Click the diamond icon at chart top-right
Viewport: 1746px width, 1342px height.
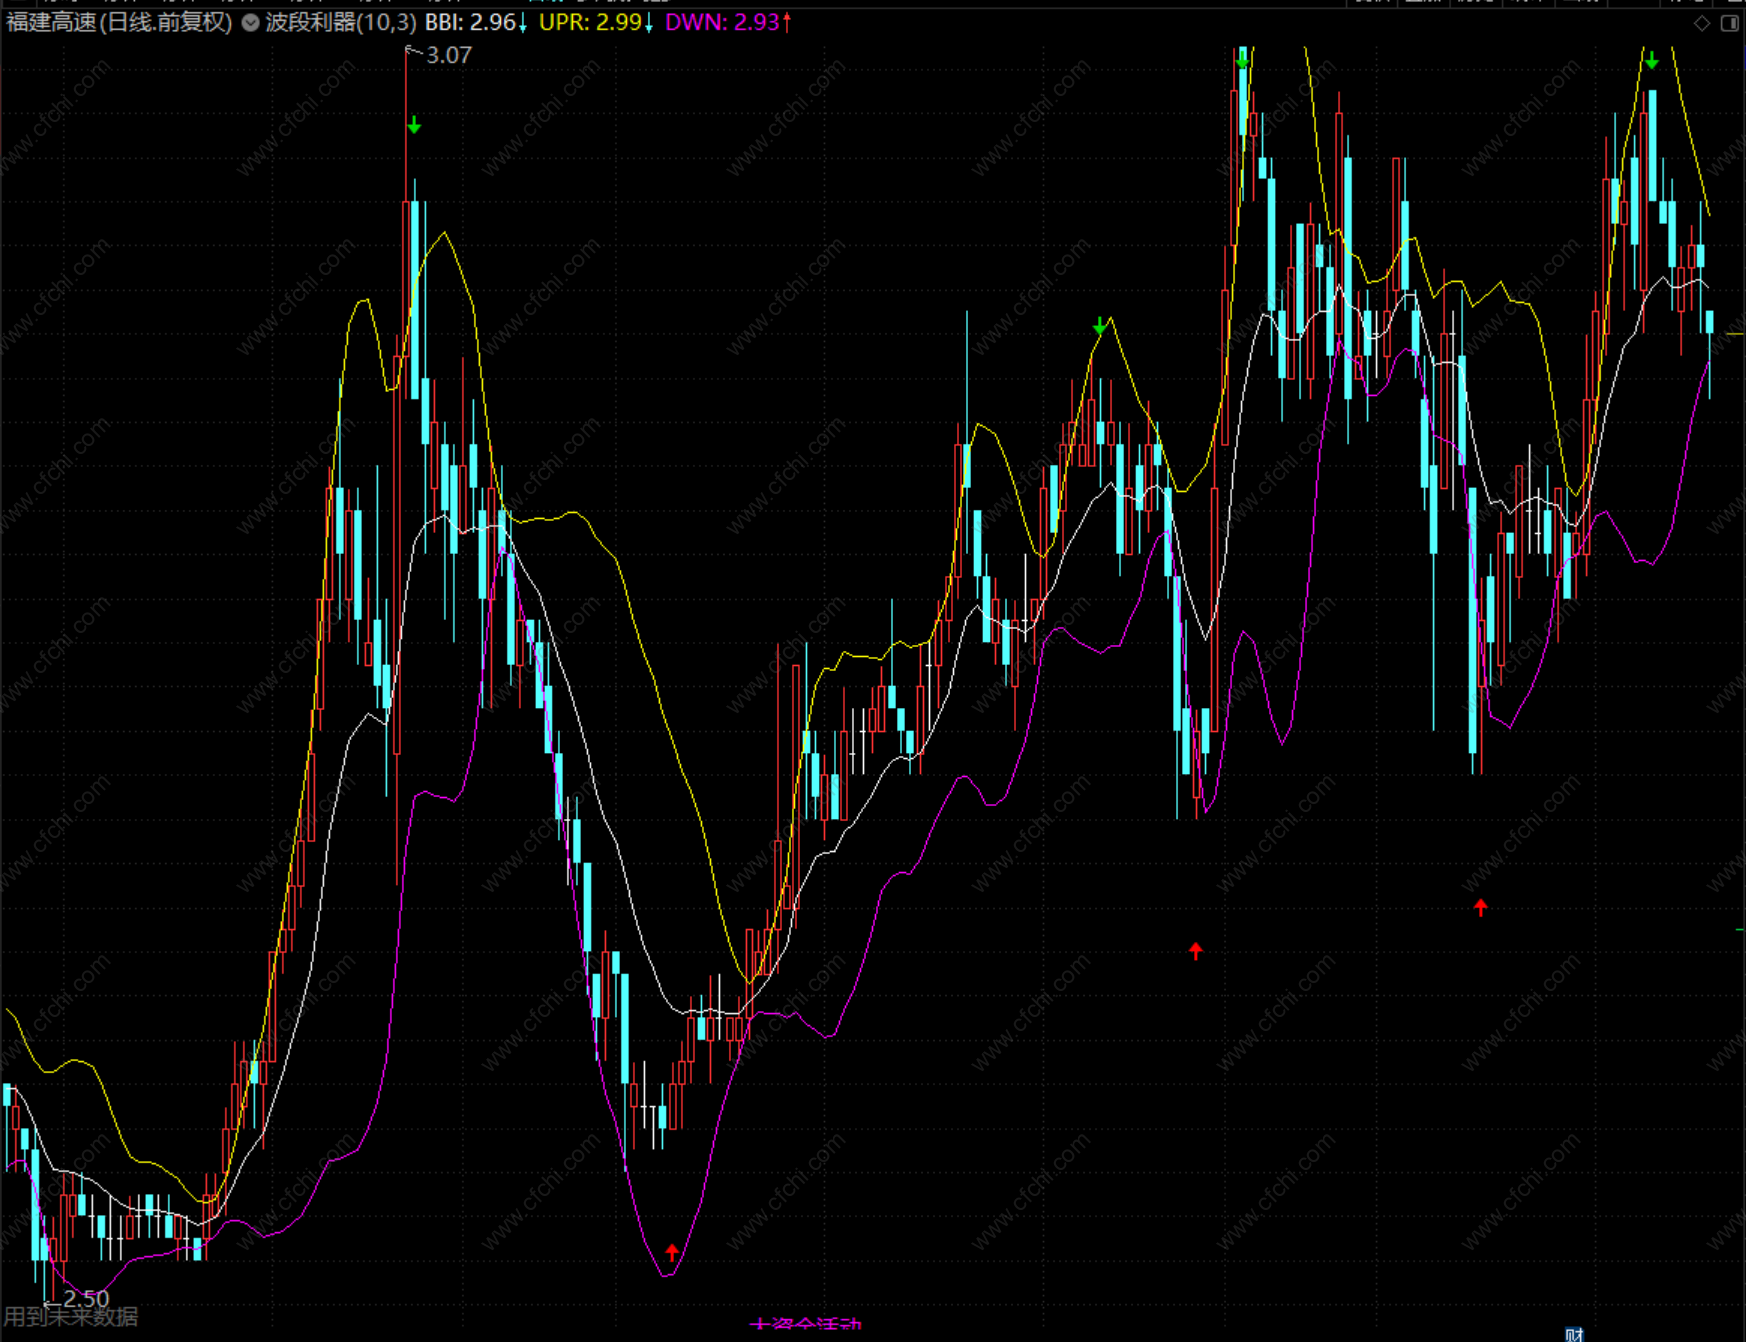point(1702,23)
